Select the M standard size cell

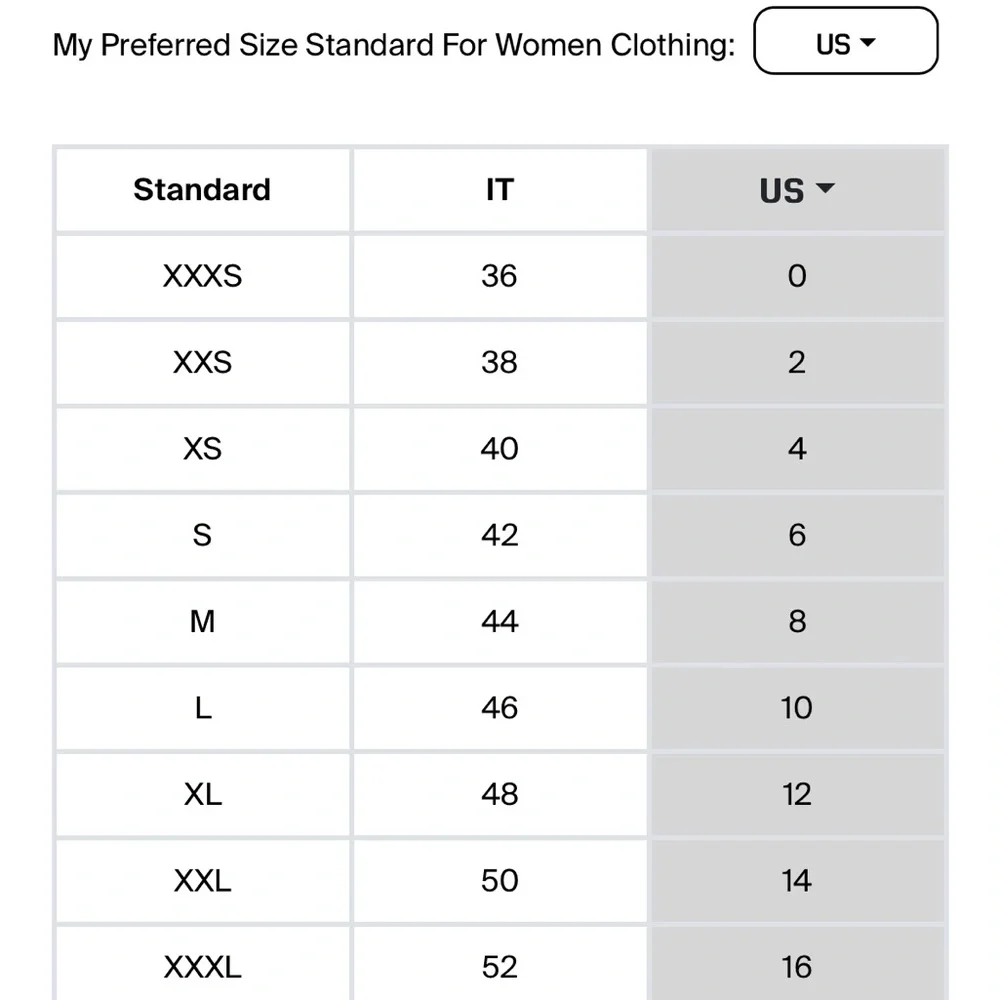tap(202, 622)
